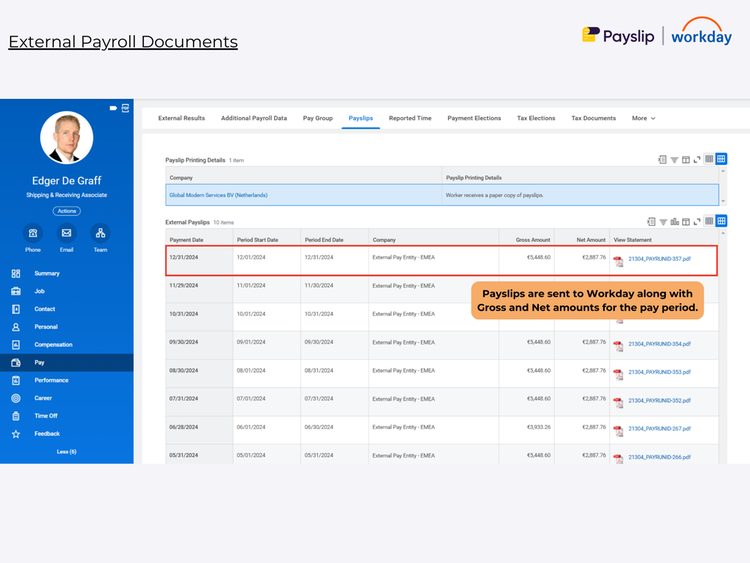Collapse sidebar with Less (6)

click(66, 452)
